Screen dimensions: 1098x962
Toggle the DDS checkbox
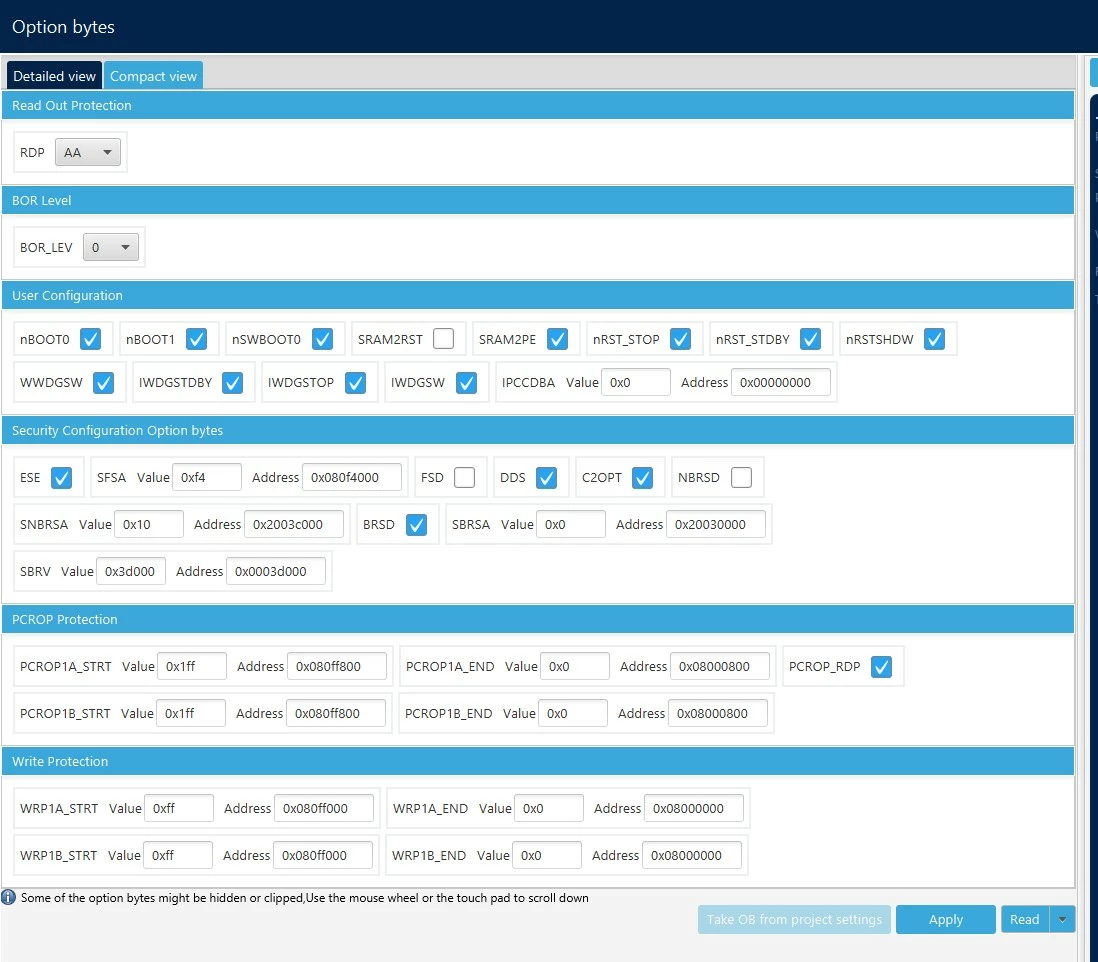click(546, 477)
